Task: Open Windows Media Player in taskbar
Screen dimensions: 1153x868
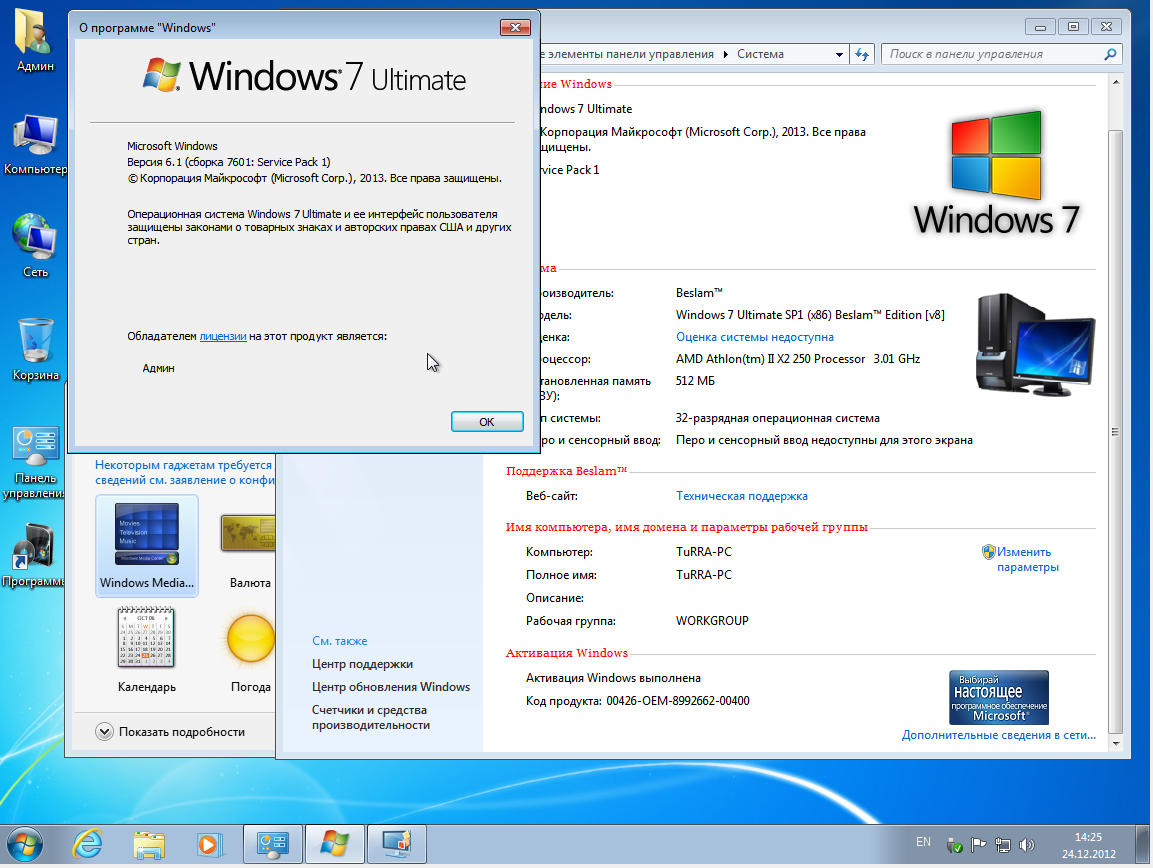Action: click(x=208, y=843)
